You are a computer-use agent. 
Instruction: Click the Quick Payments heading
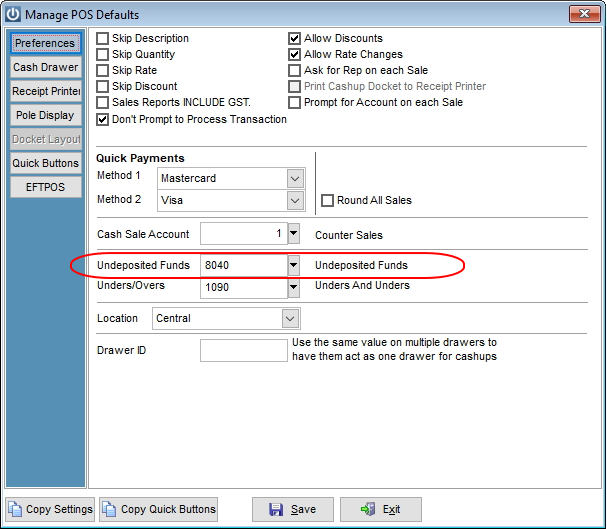tap(140, 158)
